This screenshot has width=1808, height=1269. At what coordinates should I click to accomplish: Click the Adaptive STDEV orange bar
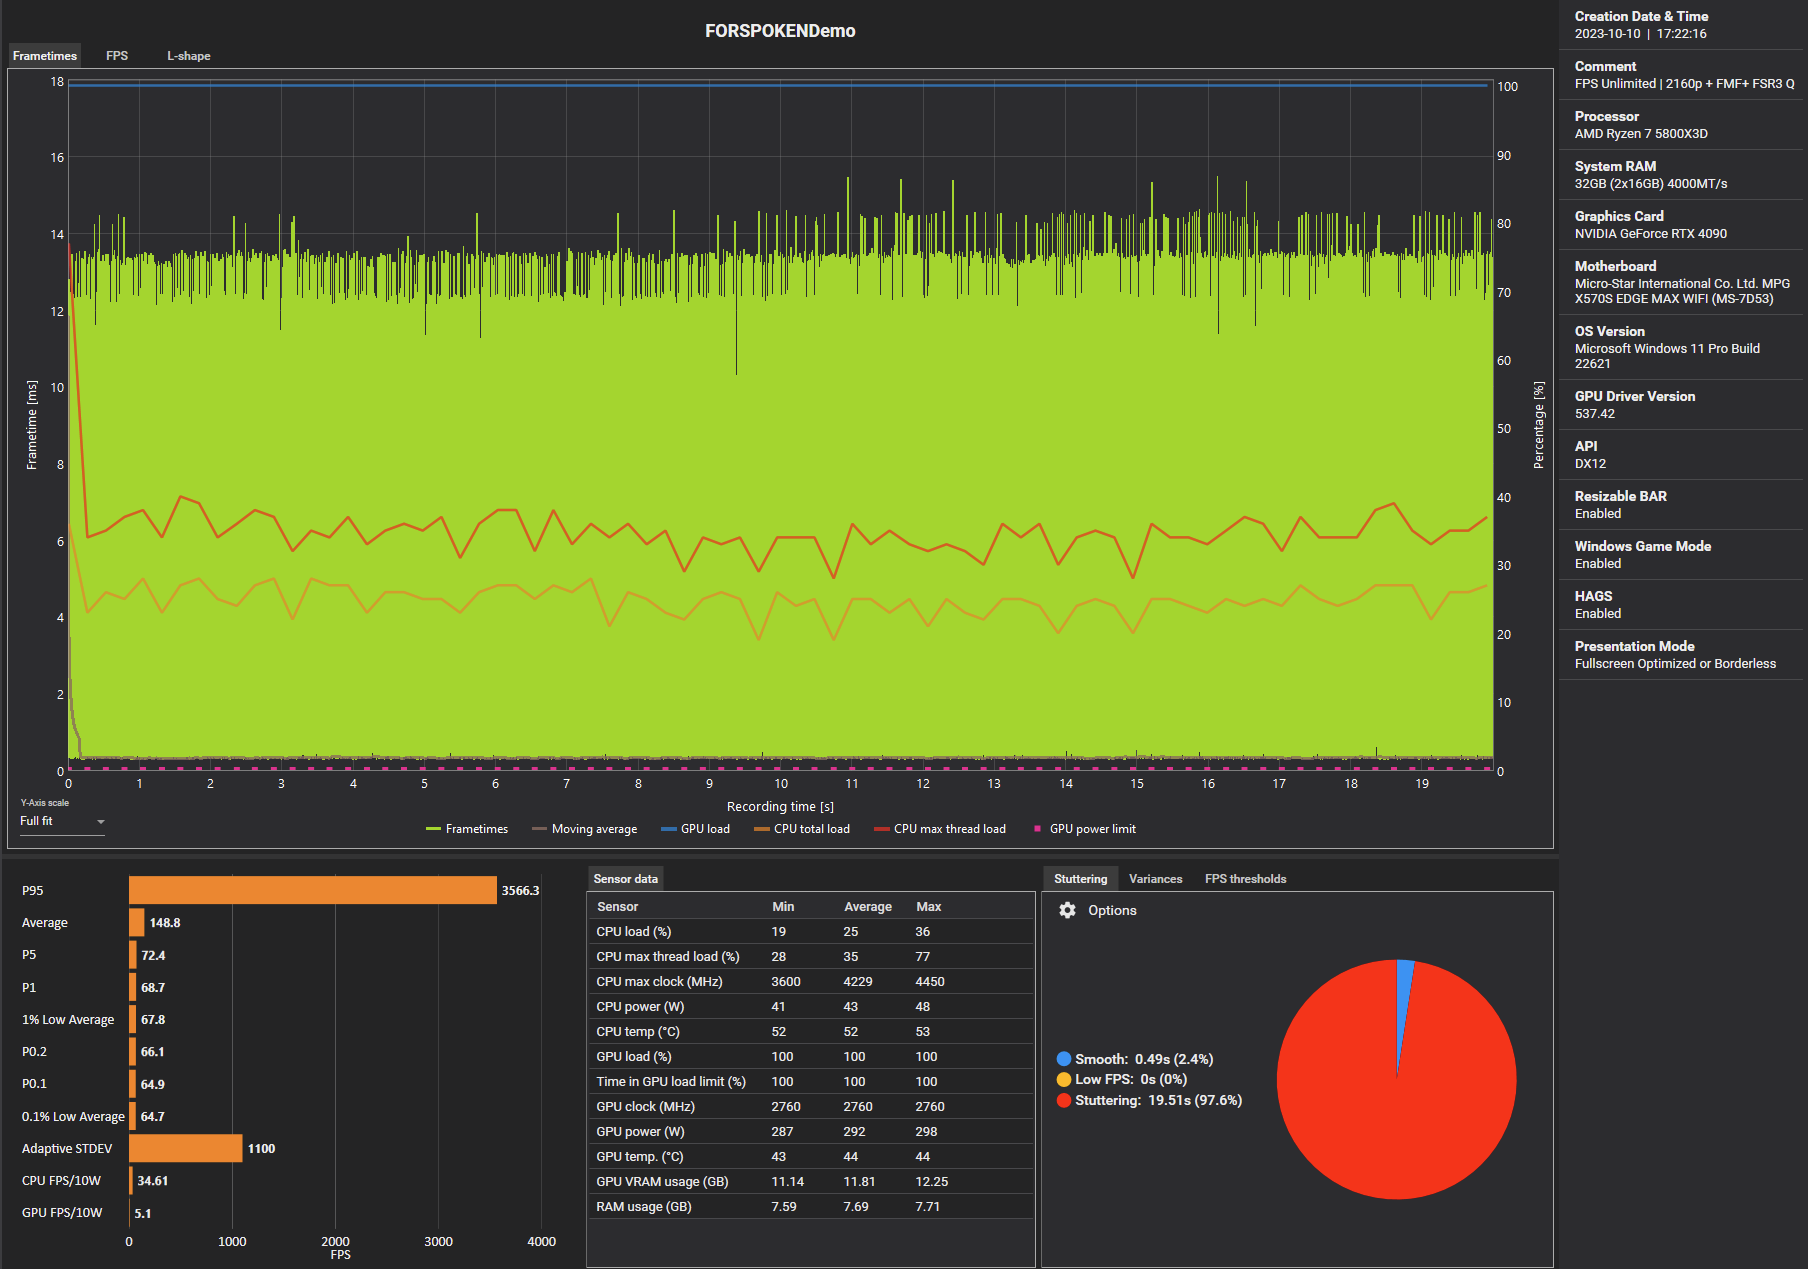click(x=186, y=1148)
